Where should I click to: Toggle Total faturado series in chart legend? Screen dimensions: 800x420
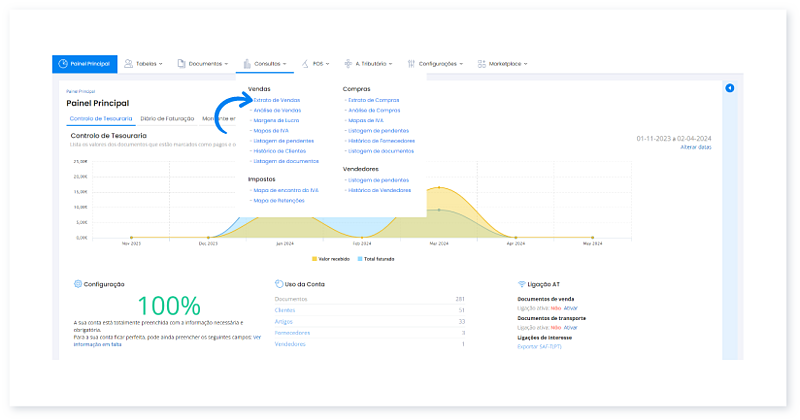[x=375, y=258]
